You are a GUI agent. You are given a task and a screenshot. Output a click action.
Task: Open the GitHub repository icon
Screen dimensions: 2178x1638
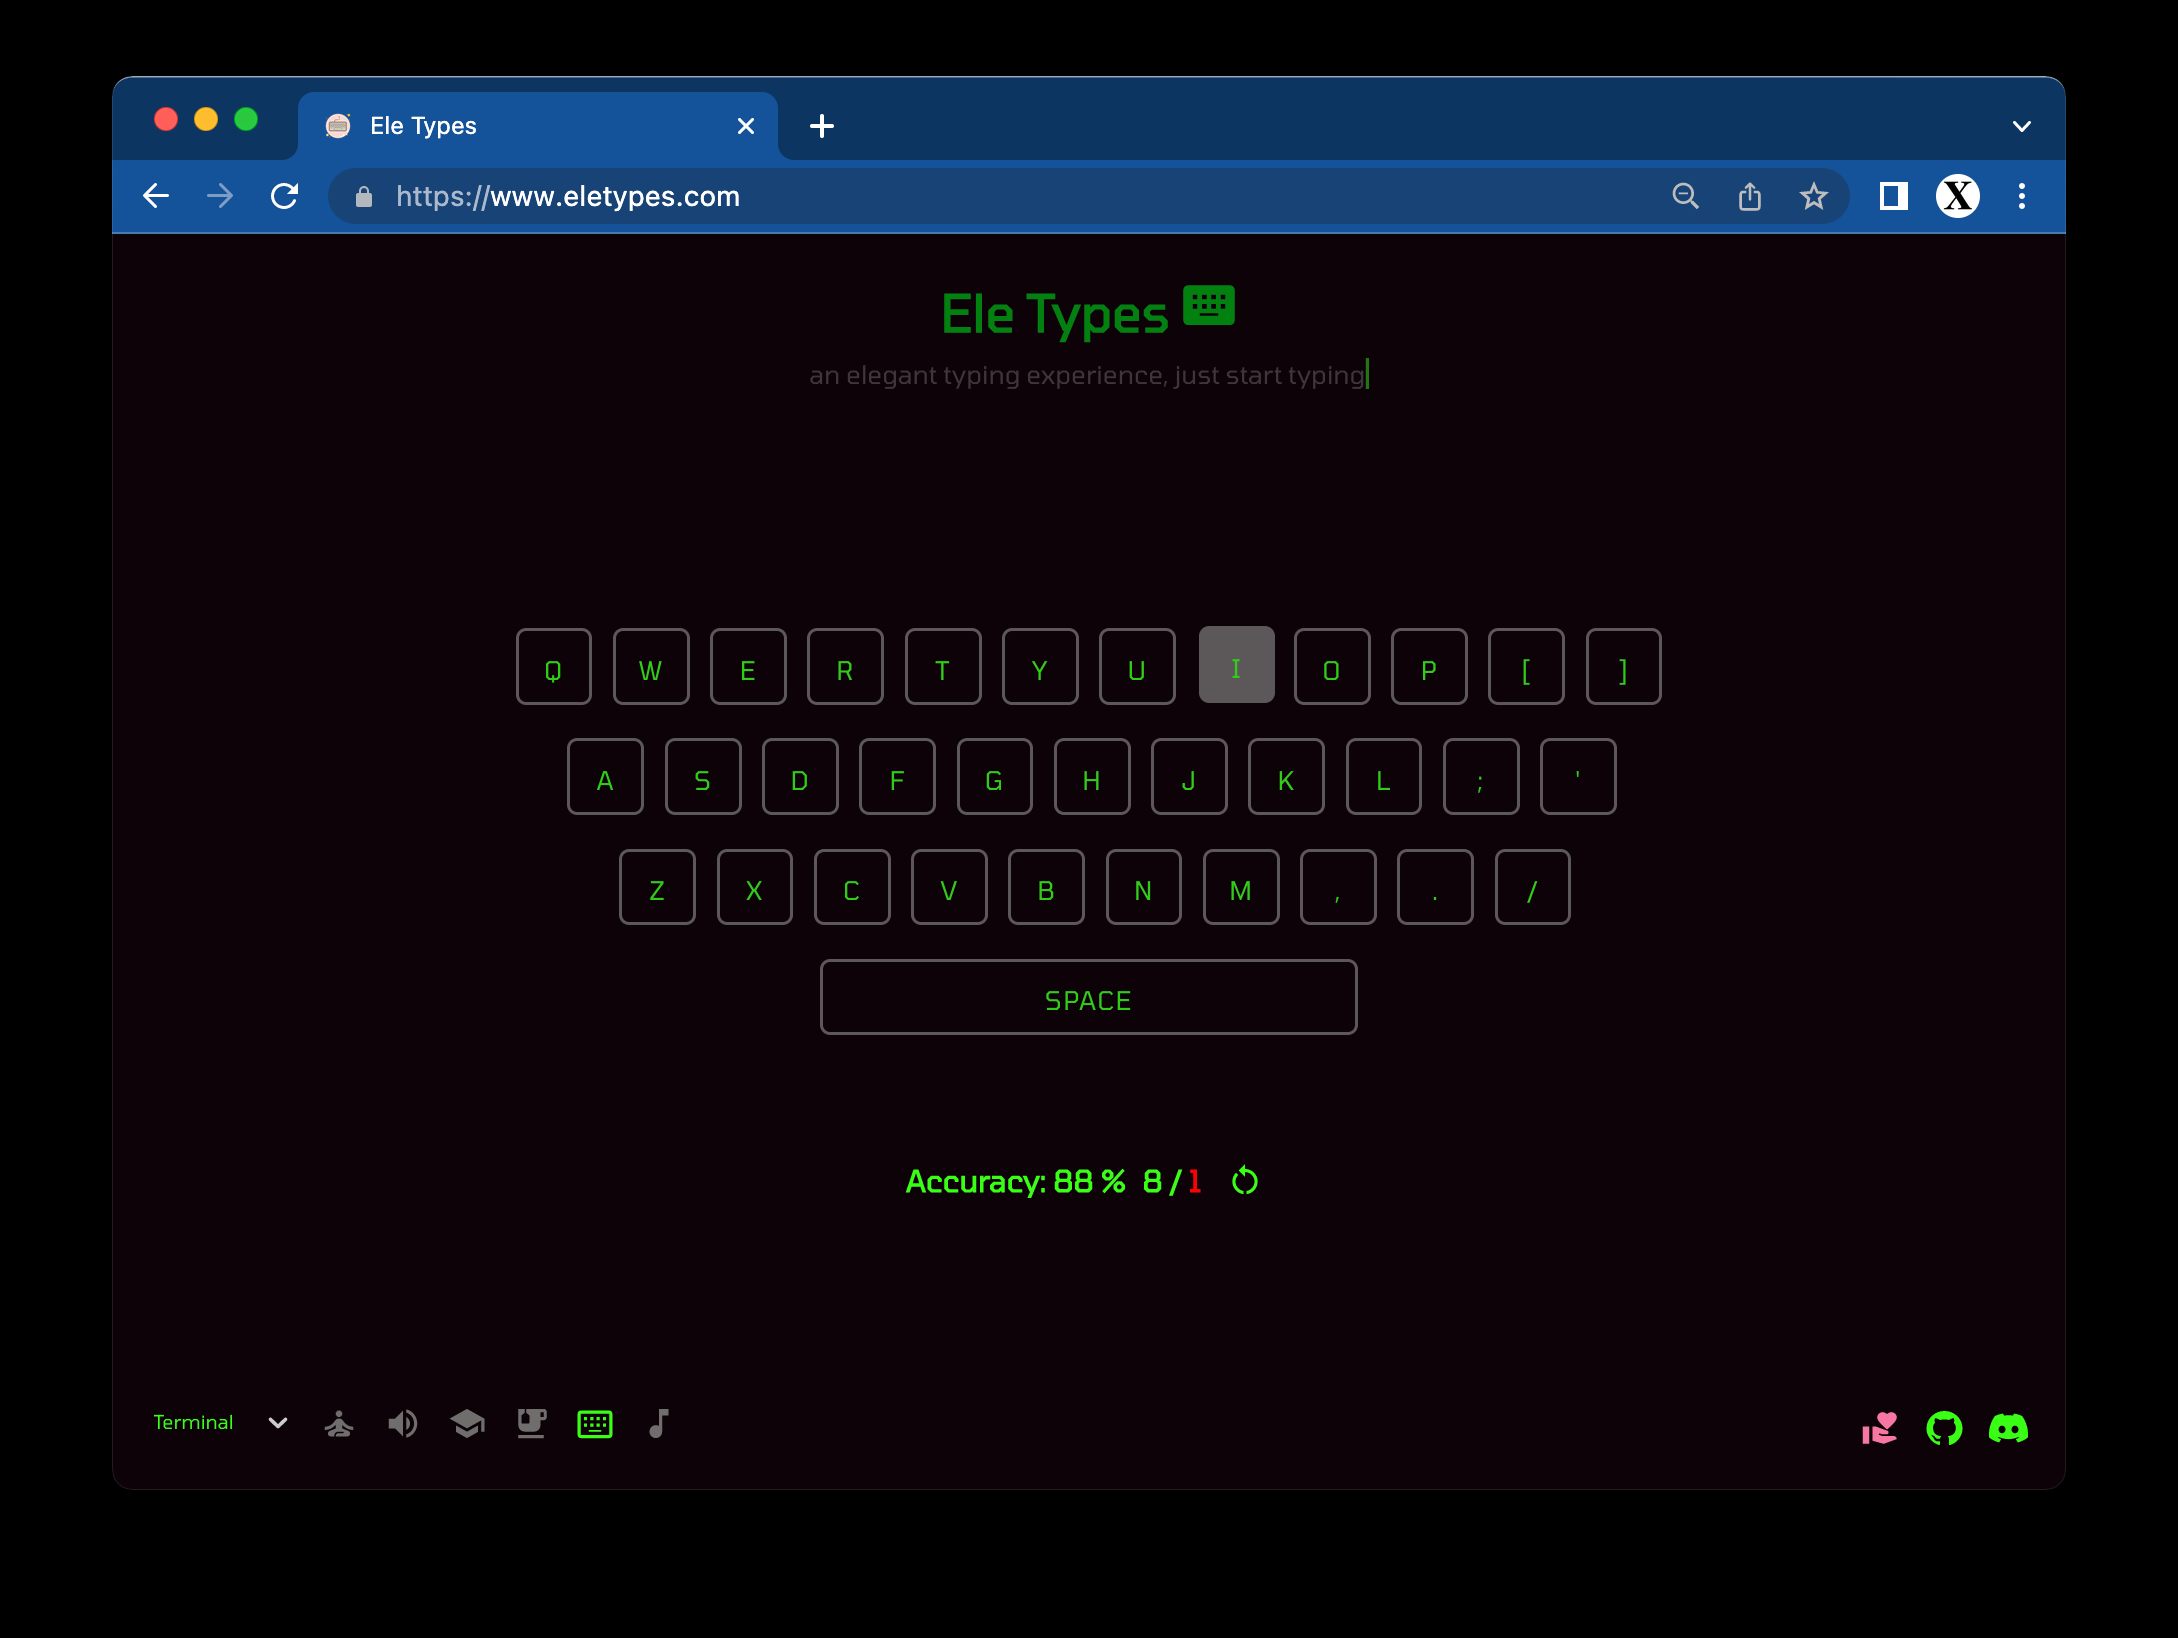click(1943, 1428)
